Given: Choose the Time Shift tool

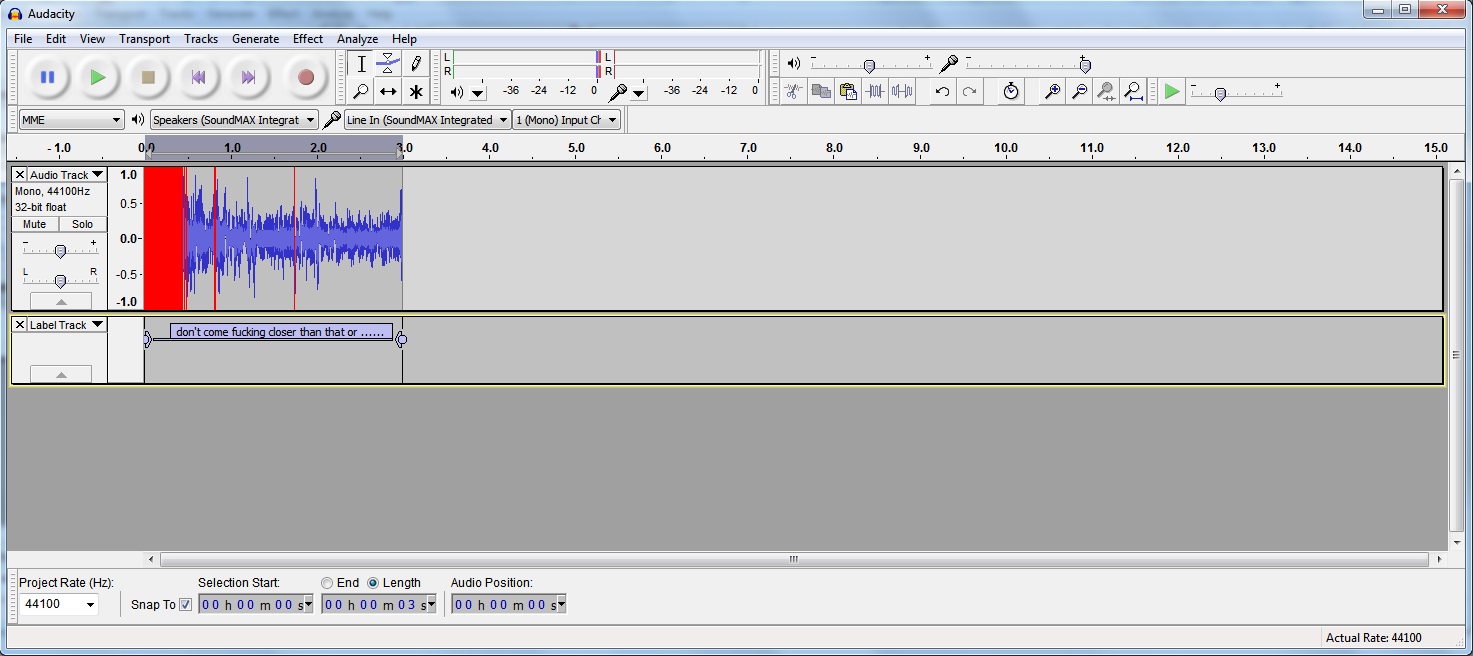Looking at the screenshot, I should [x=388, y=92].
